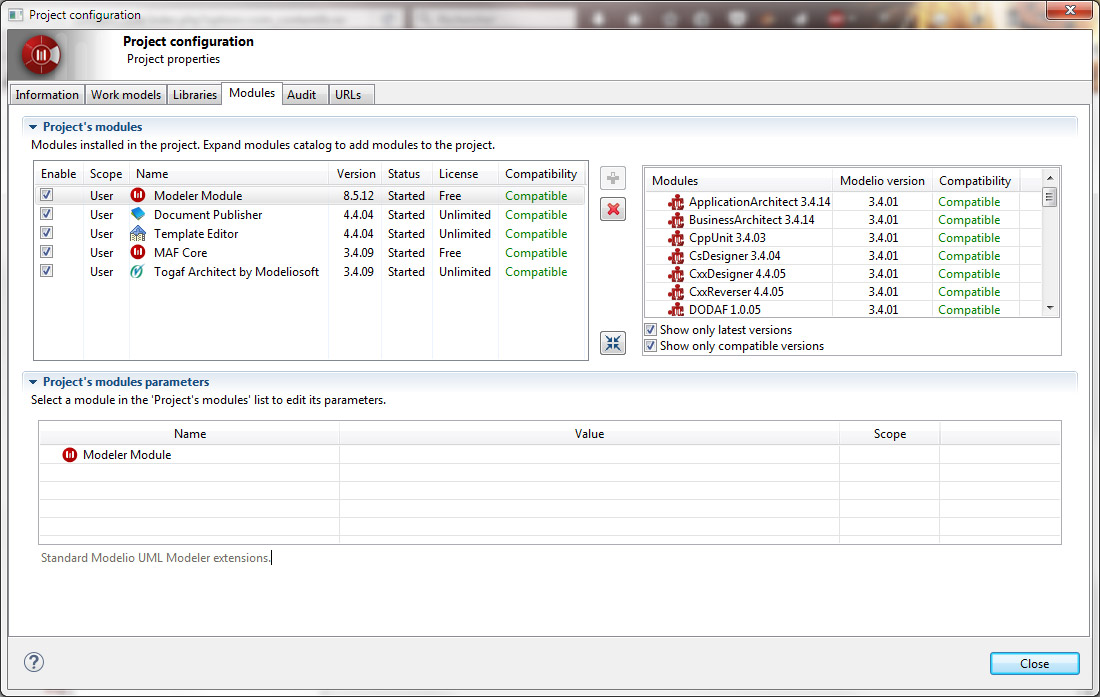1100x697 pixels.
Task: Disable the Document Publisher checkbox
Action: coord(46,213)
